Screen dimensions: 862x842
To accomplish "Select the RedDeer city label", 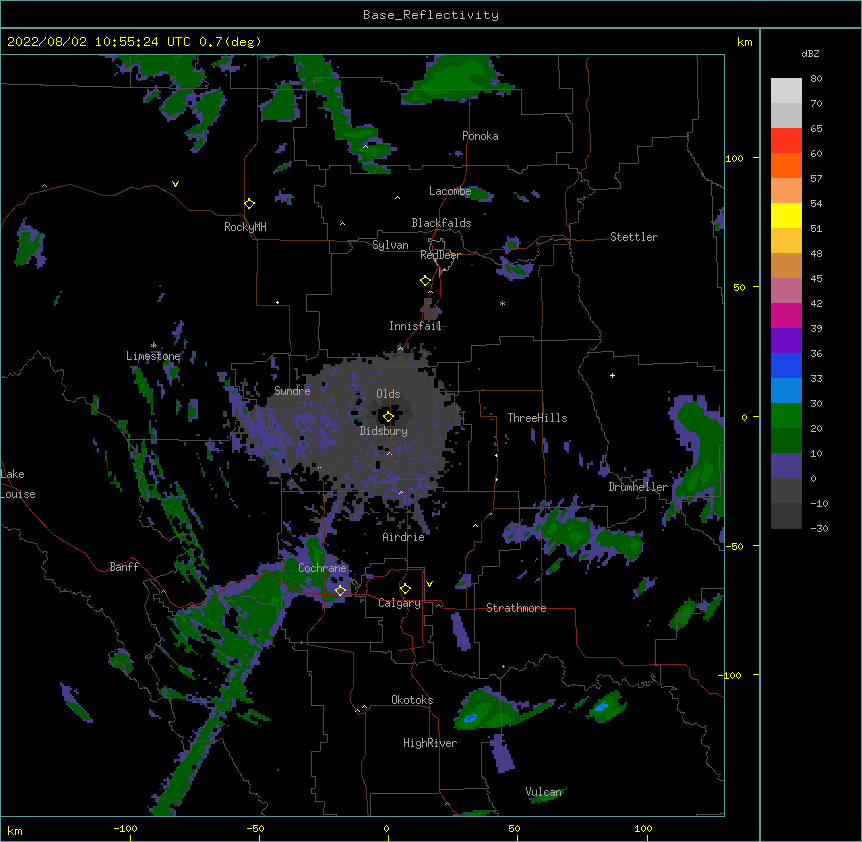I will [440, 255].
